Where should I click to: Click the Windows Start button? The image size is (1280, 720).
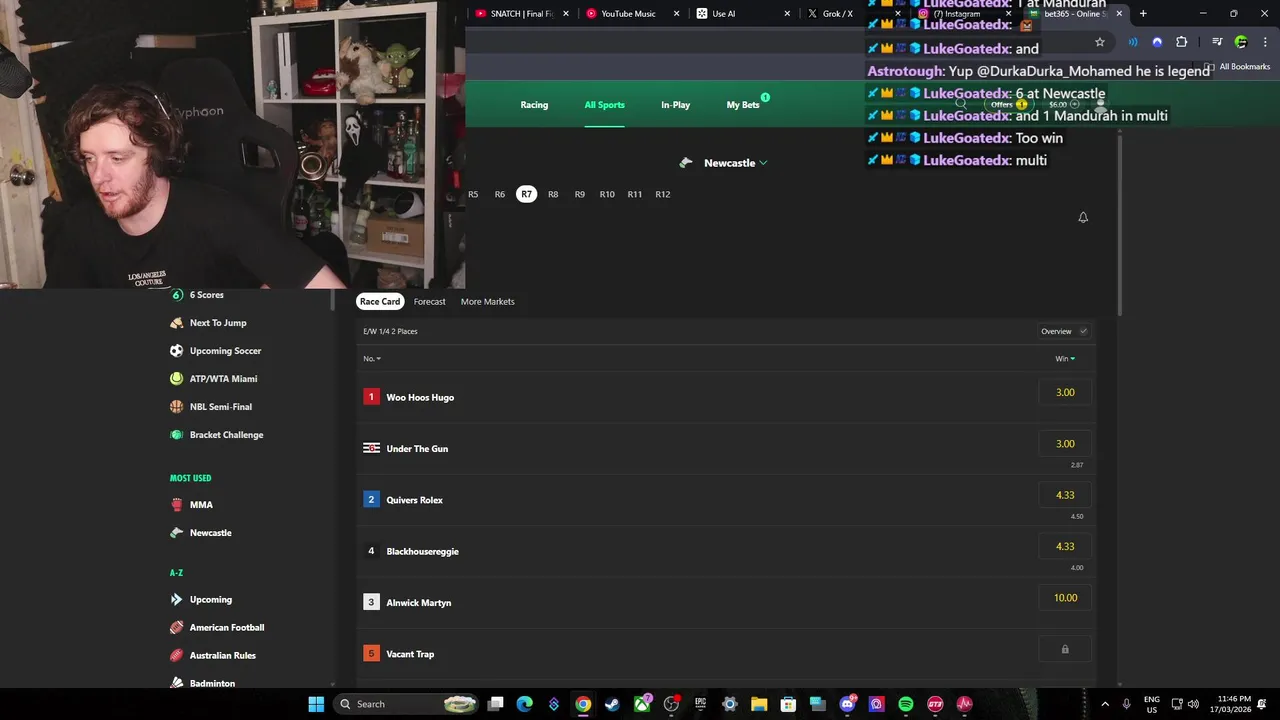point(316,704)
